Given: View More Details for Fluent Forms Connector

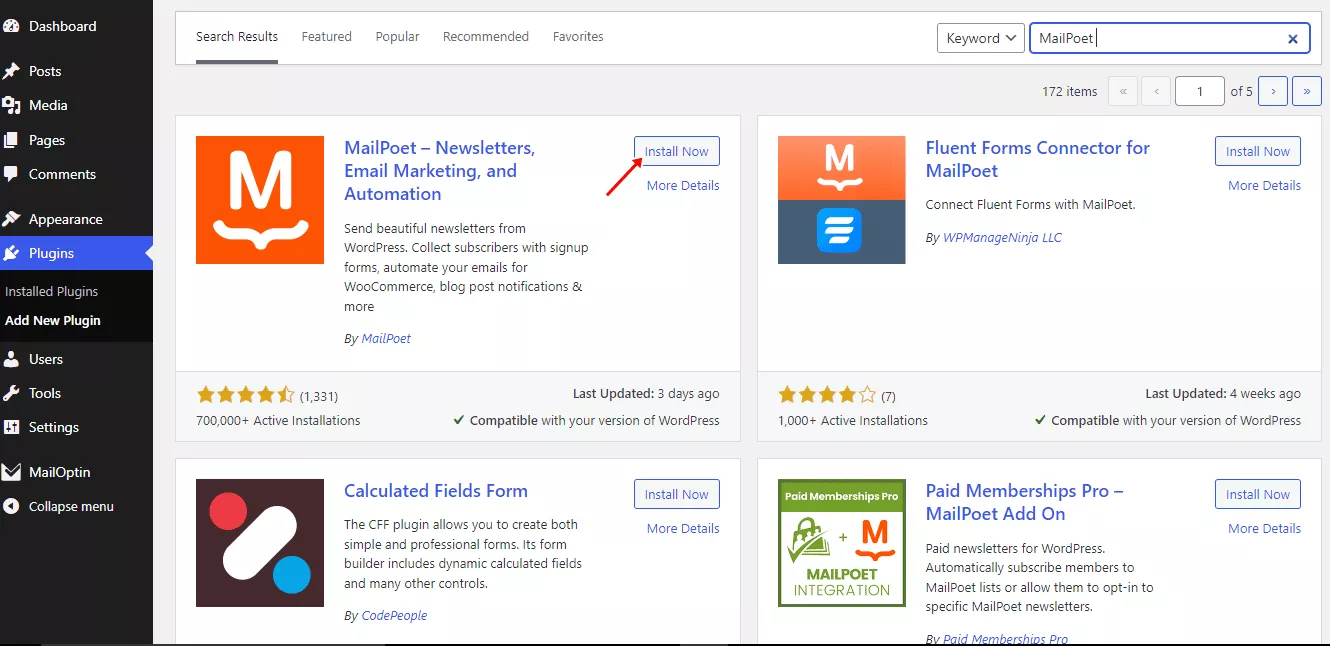Looking at the screenshot, I should click(x=1265, y=185).
